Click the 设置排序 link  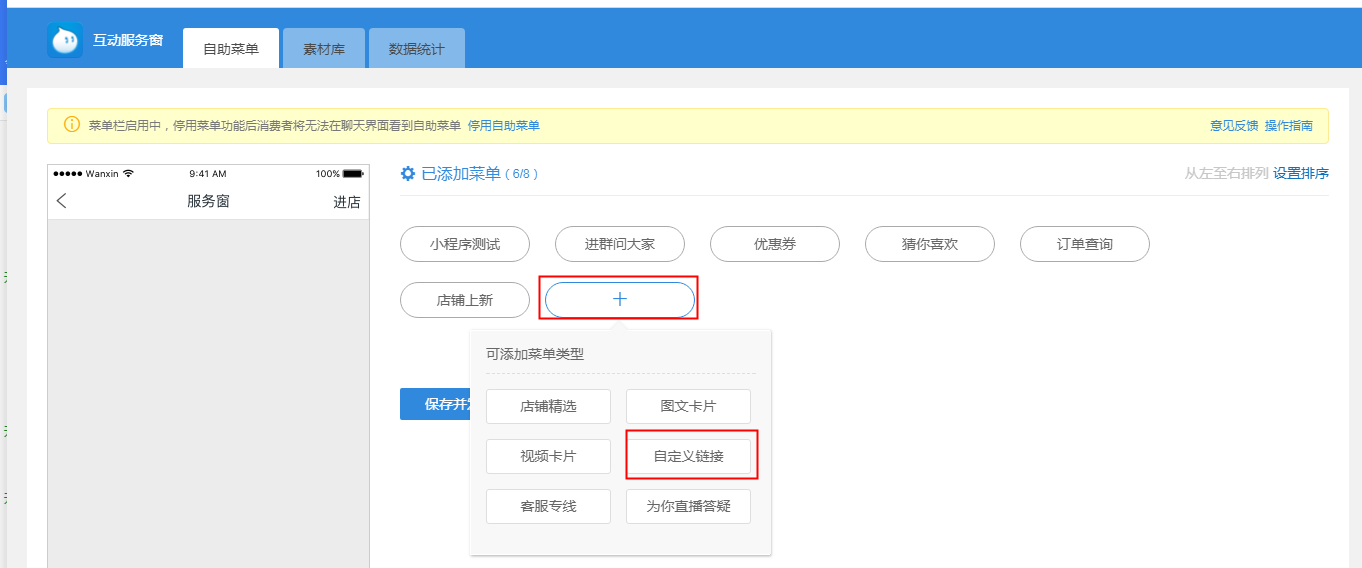[x=1301, y=173]
